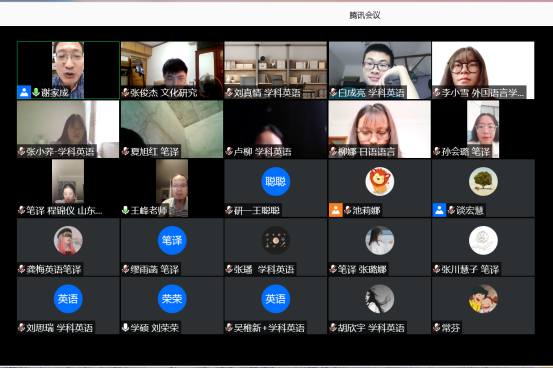The height and width of the screenshot is (368, 553).
Task: Click the microphone icon next to 王峰老师
Action: pos(125,210)
